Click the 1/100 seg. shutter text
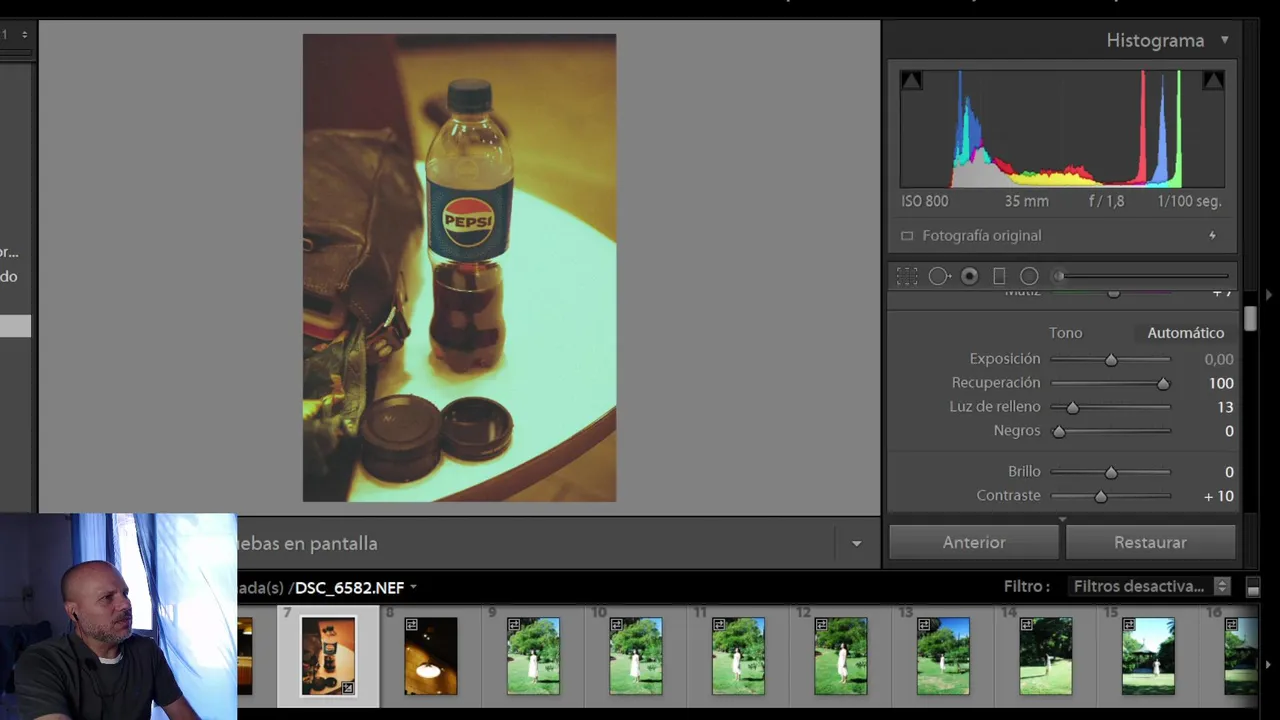This screenshot has height=720, width=1280. [x=1189, y=201]
